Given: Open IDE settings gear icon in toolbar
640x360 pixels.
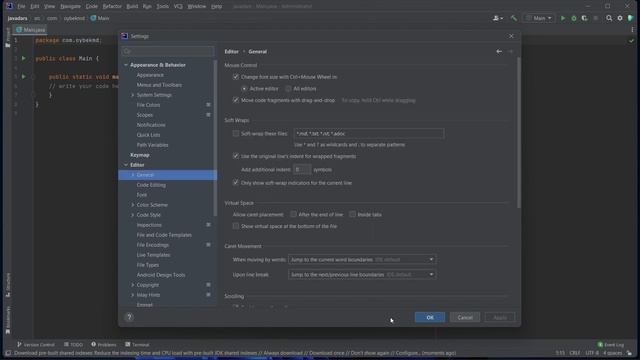Looking at the screenshot, I should tap(620, 18).
